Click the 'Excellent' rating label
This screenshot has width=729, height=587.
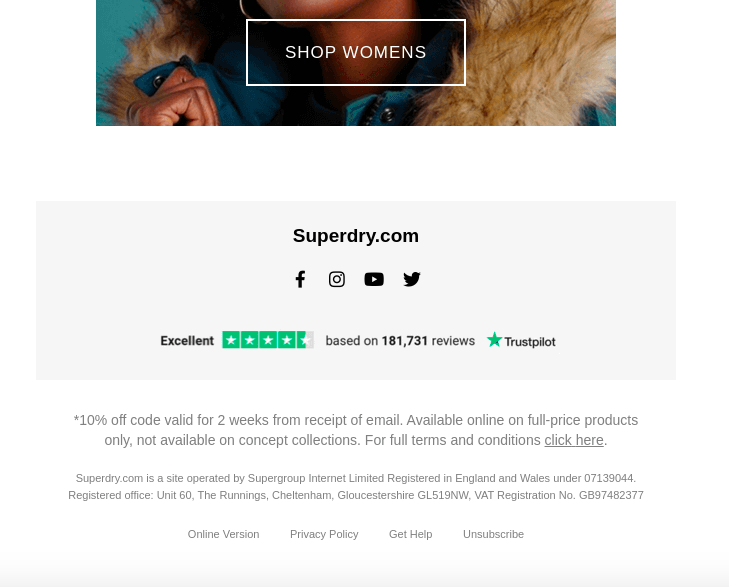[x=187, y=341]
